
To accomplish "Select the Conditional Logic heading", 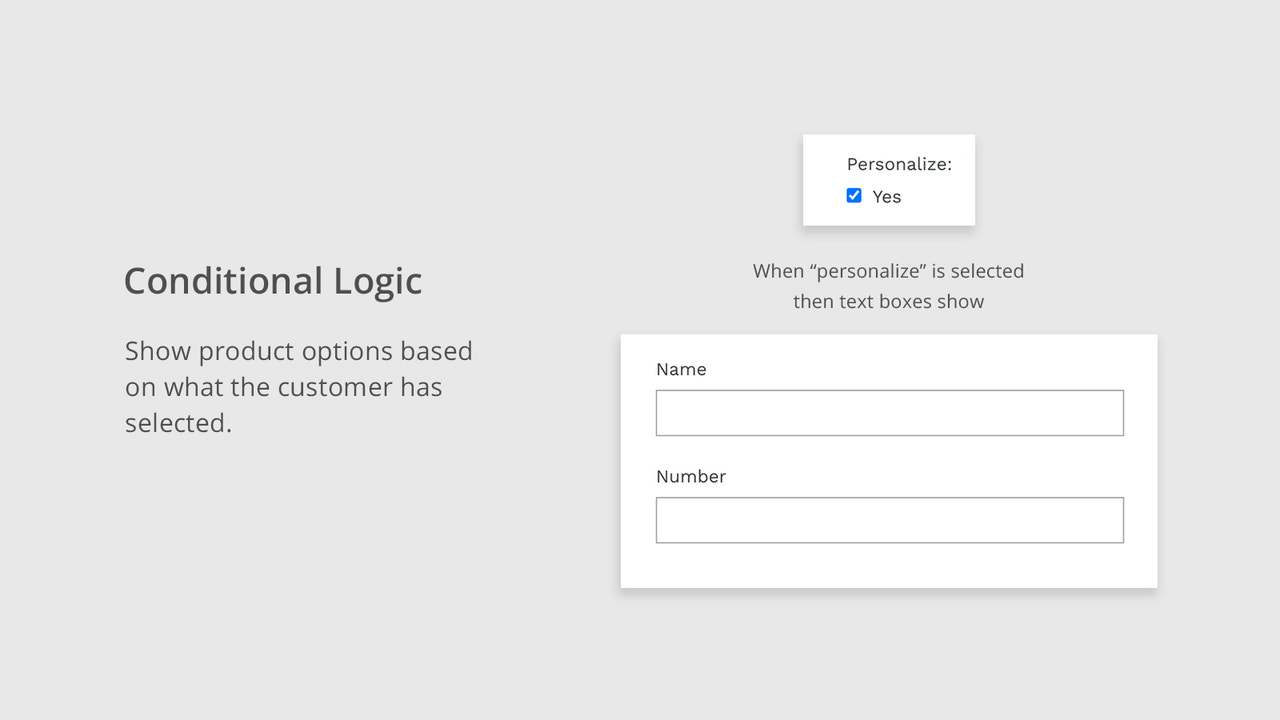I will coord(272,281).
